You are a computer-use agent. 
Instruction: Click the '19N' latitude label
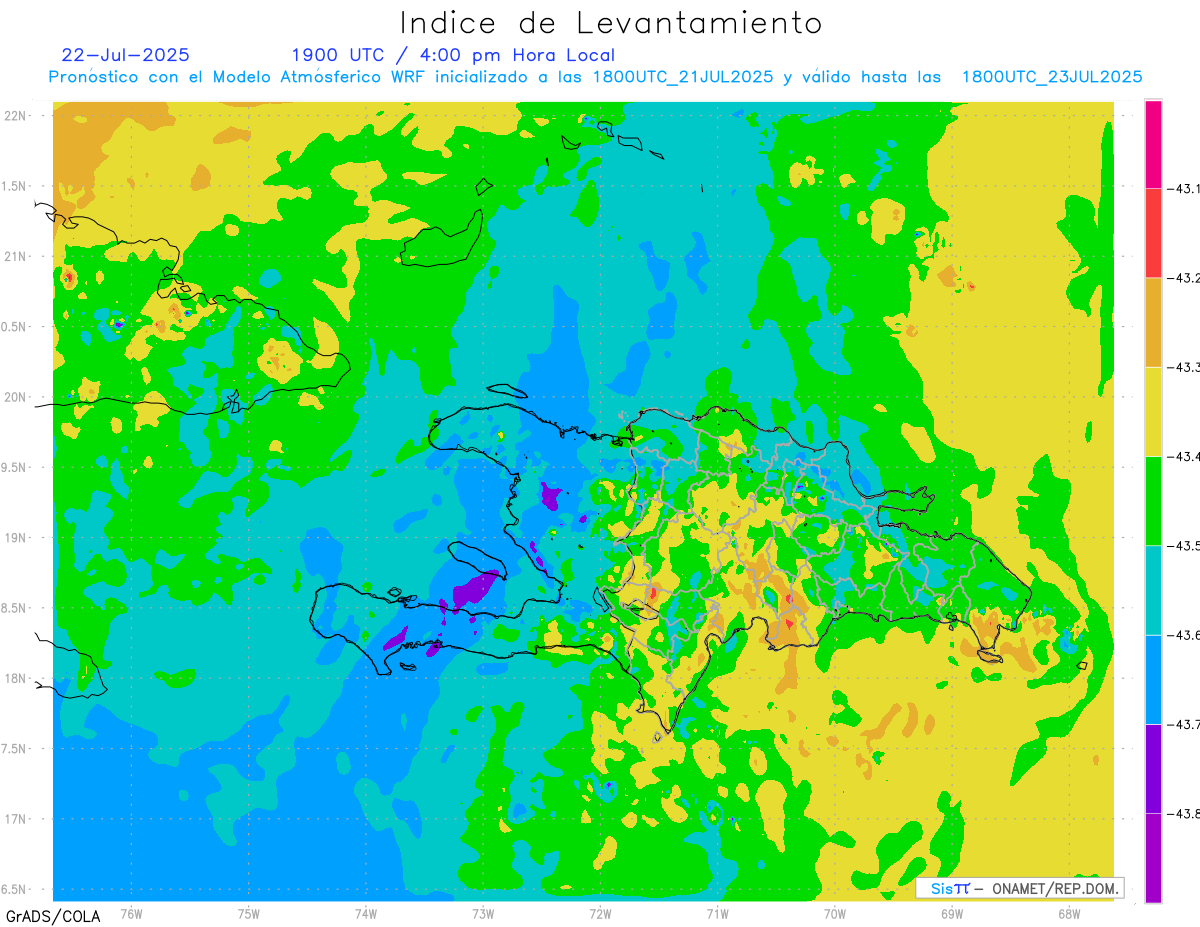coord(16,537)
